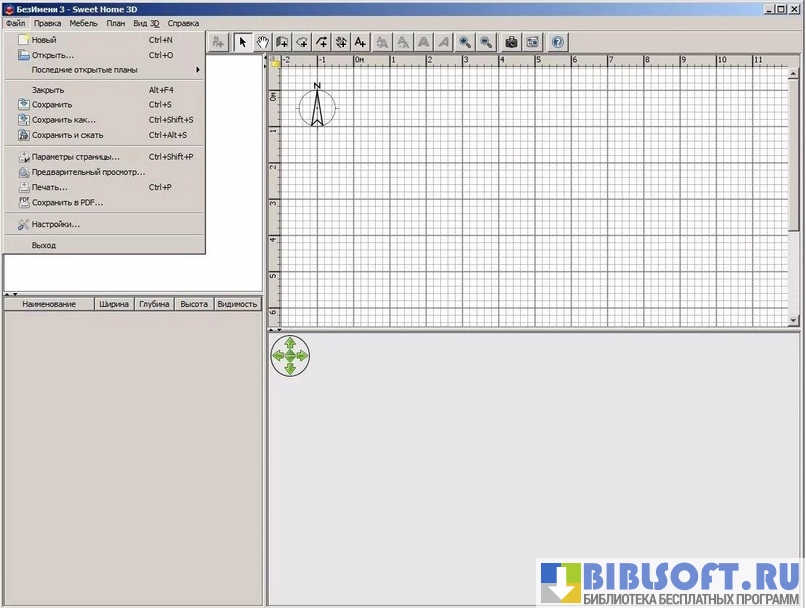Click the green 3D navigation arrows control

(290, 355)
